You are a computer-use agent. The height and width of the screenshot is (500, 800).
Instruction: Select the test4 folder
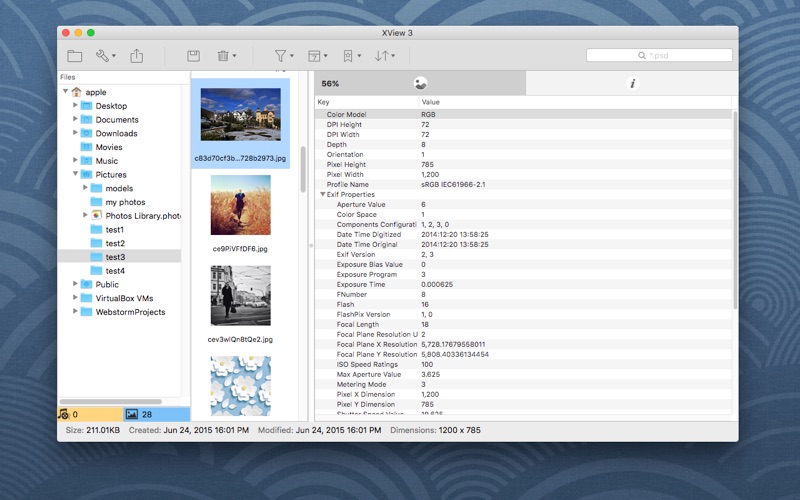[x=115, y=271]
